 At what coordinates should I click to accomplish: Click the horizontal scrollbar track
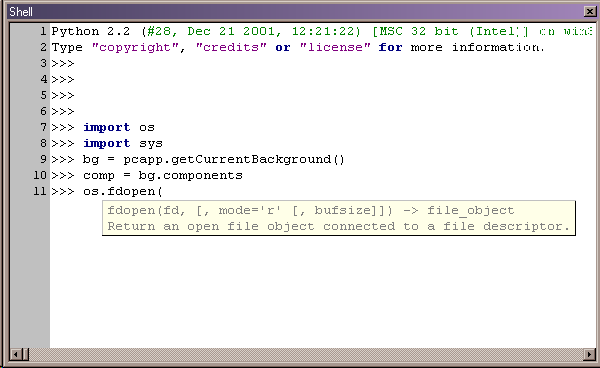click(306, 354)
